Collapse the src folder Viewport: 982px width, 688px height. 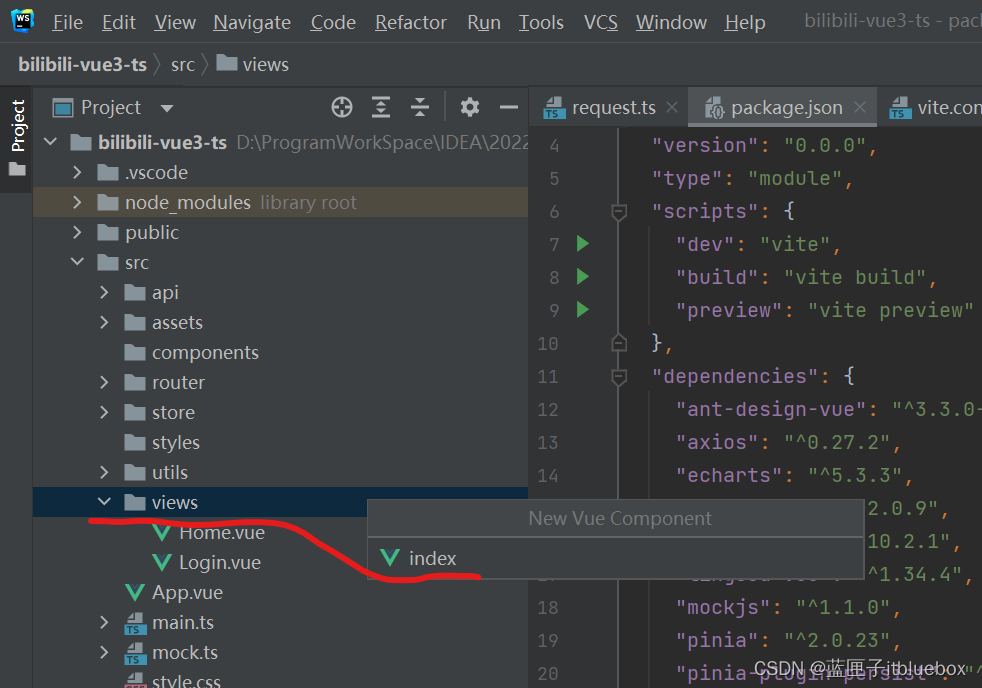tap(77, 262)
